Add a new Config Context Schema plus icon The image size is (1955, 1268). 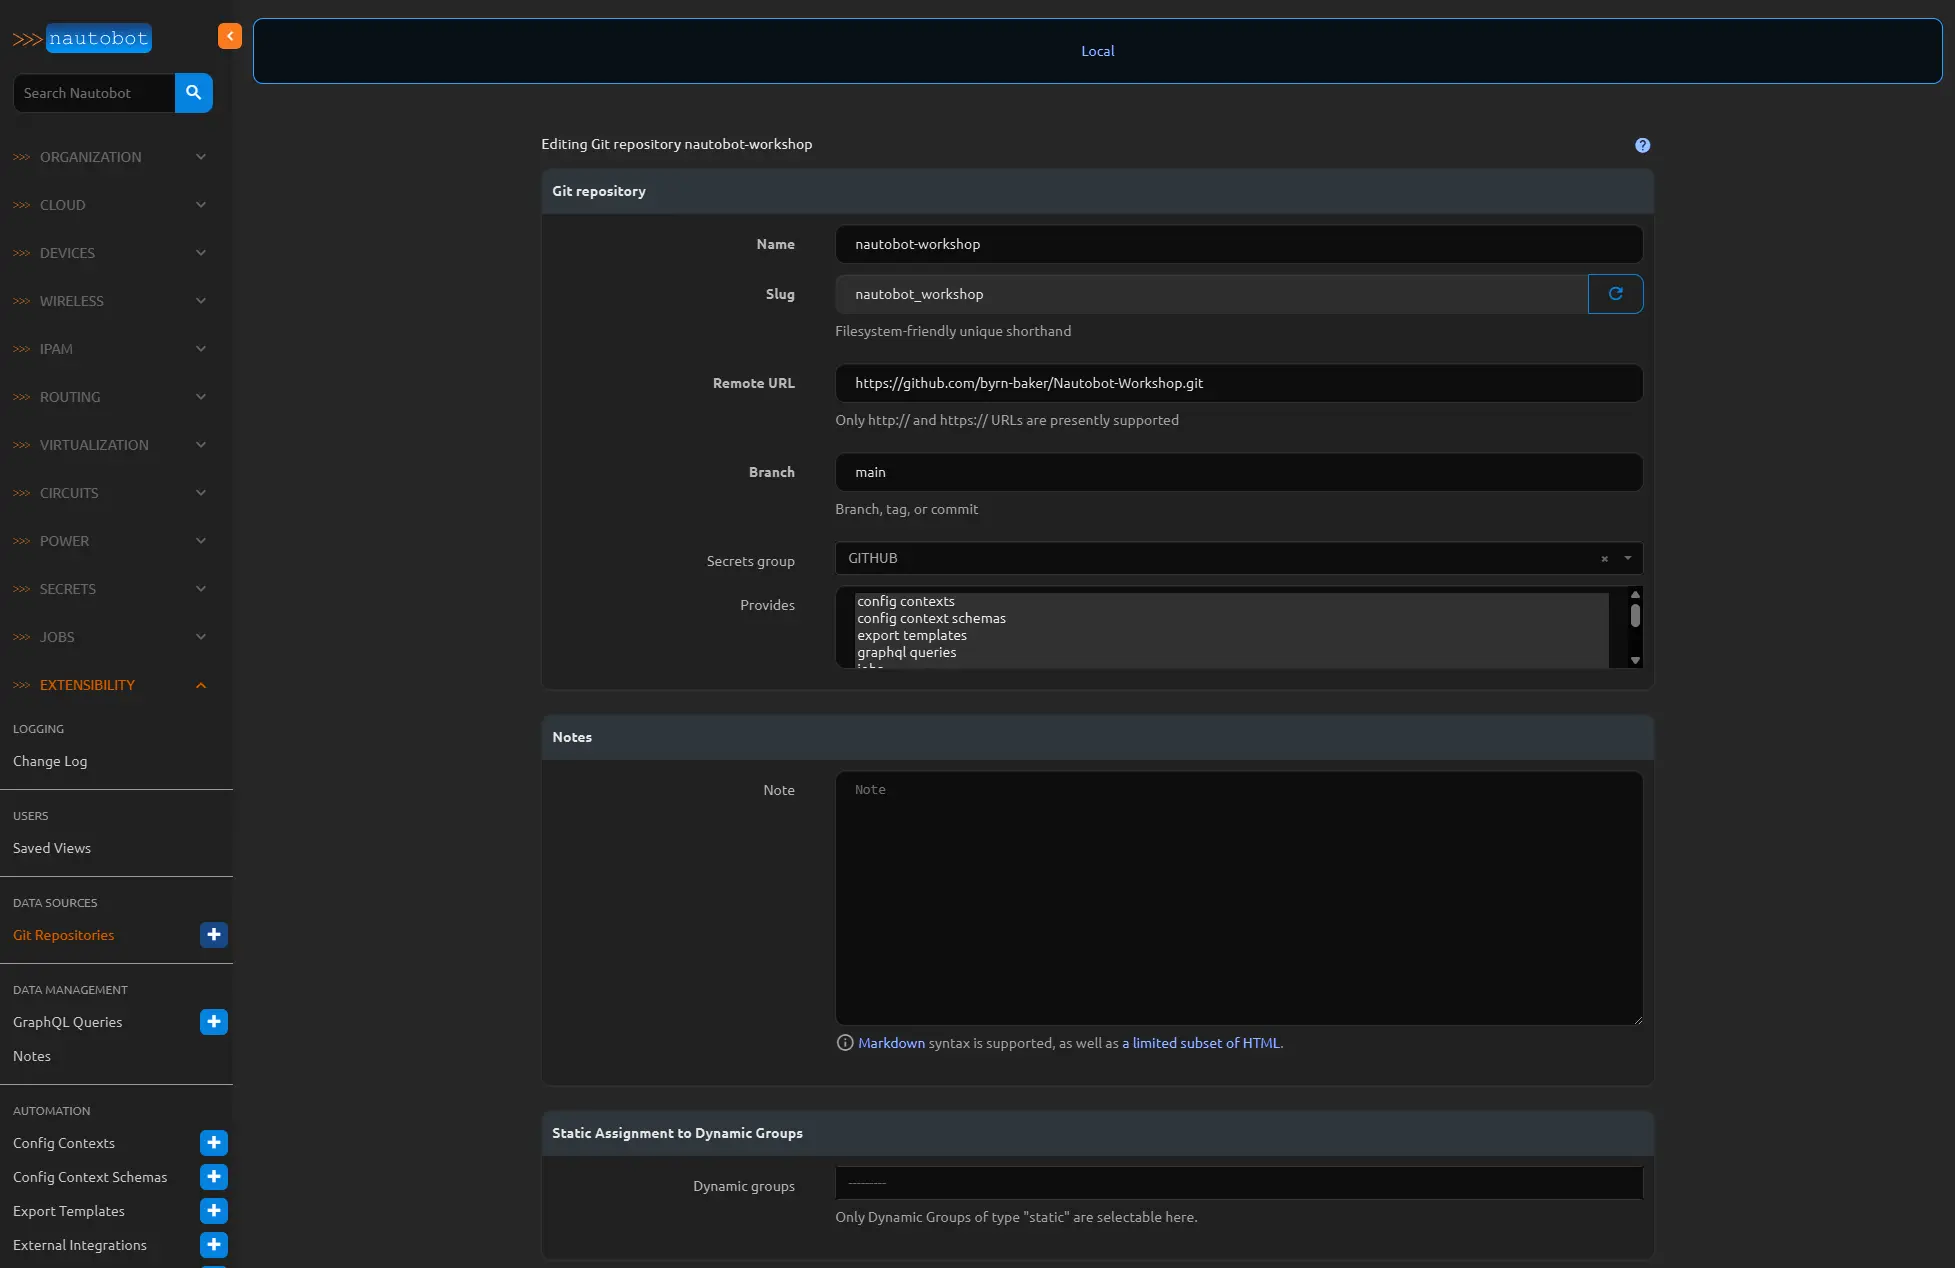coord(214,1177)
